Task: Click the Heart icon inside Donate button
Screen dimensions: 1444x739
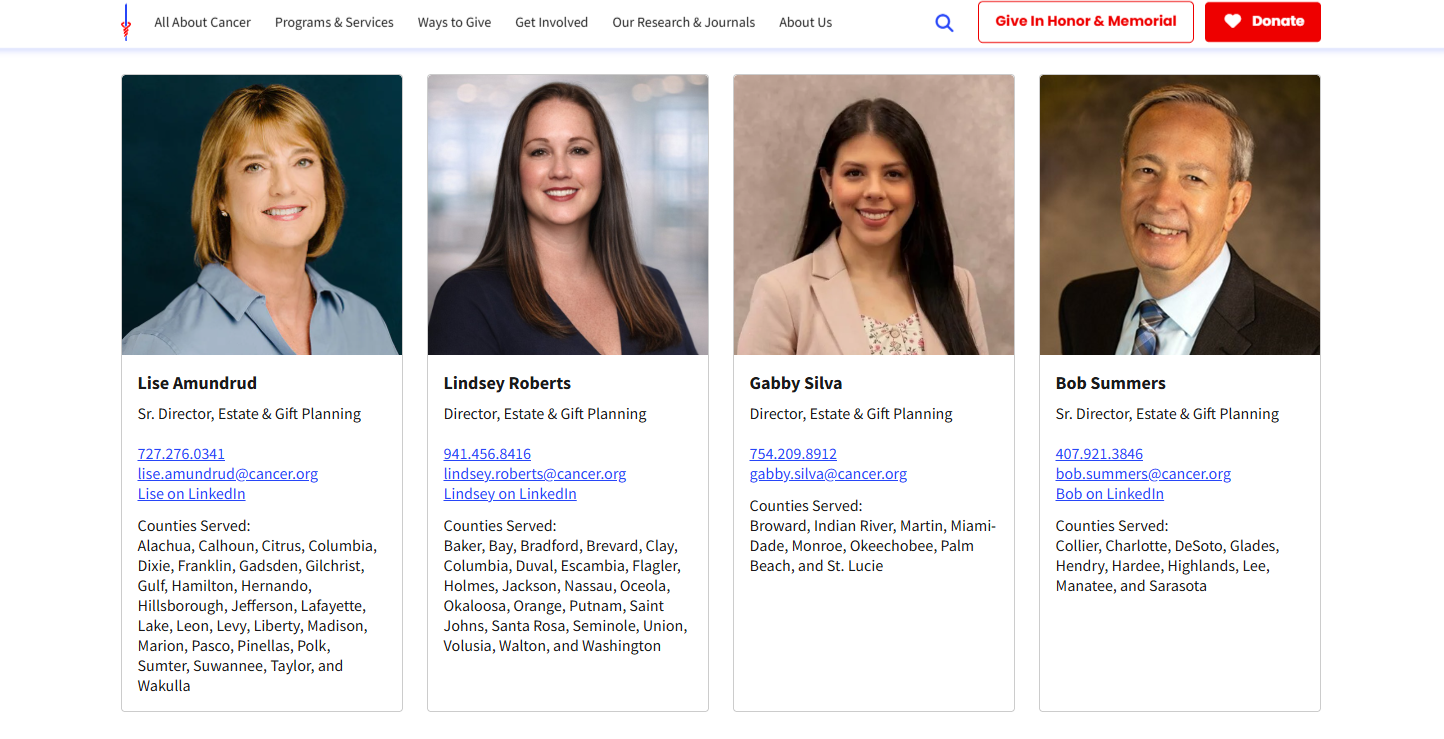Action: pyautogui.click(x=1233, y=22)
